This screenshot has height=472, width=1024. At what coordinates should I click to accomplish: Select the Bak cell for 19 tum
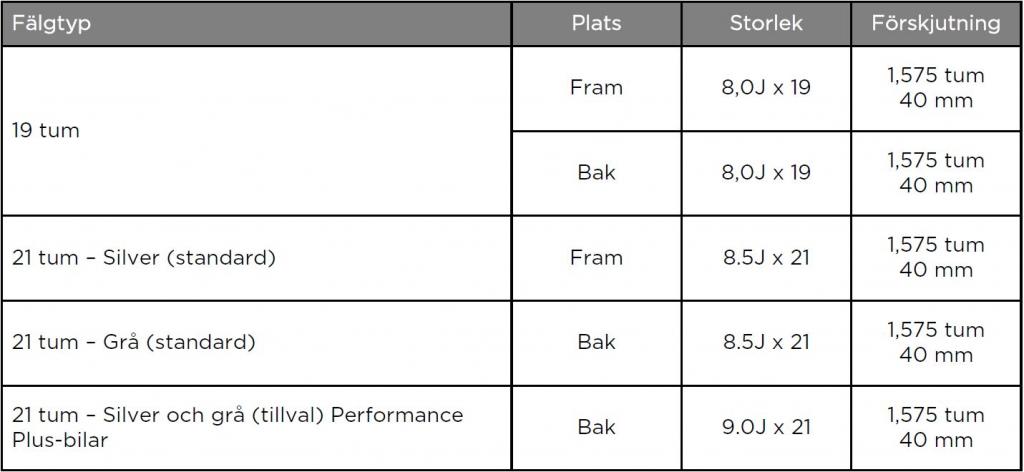[596, 173]
